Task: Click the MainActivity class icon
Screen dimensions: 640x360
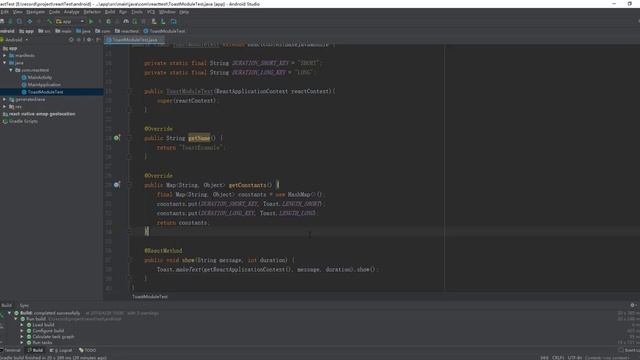Action: coord(24,77)
